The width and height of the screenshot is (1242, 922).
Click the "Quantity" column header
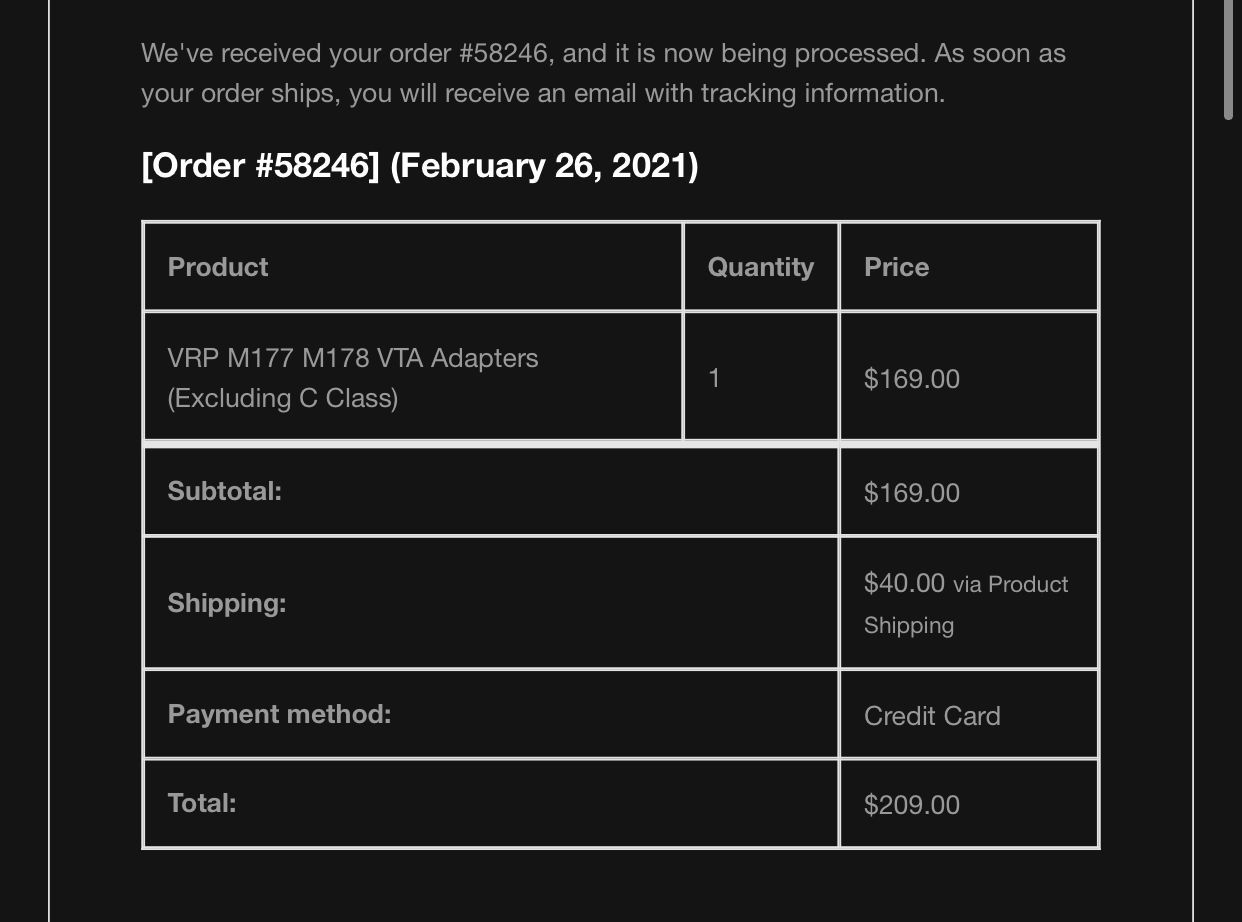tap(760, 267)
